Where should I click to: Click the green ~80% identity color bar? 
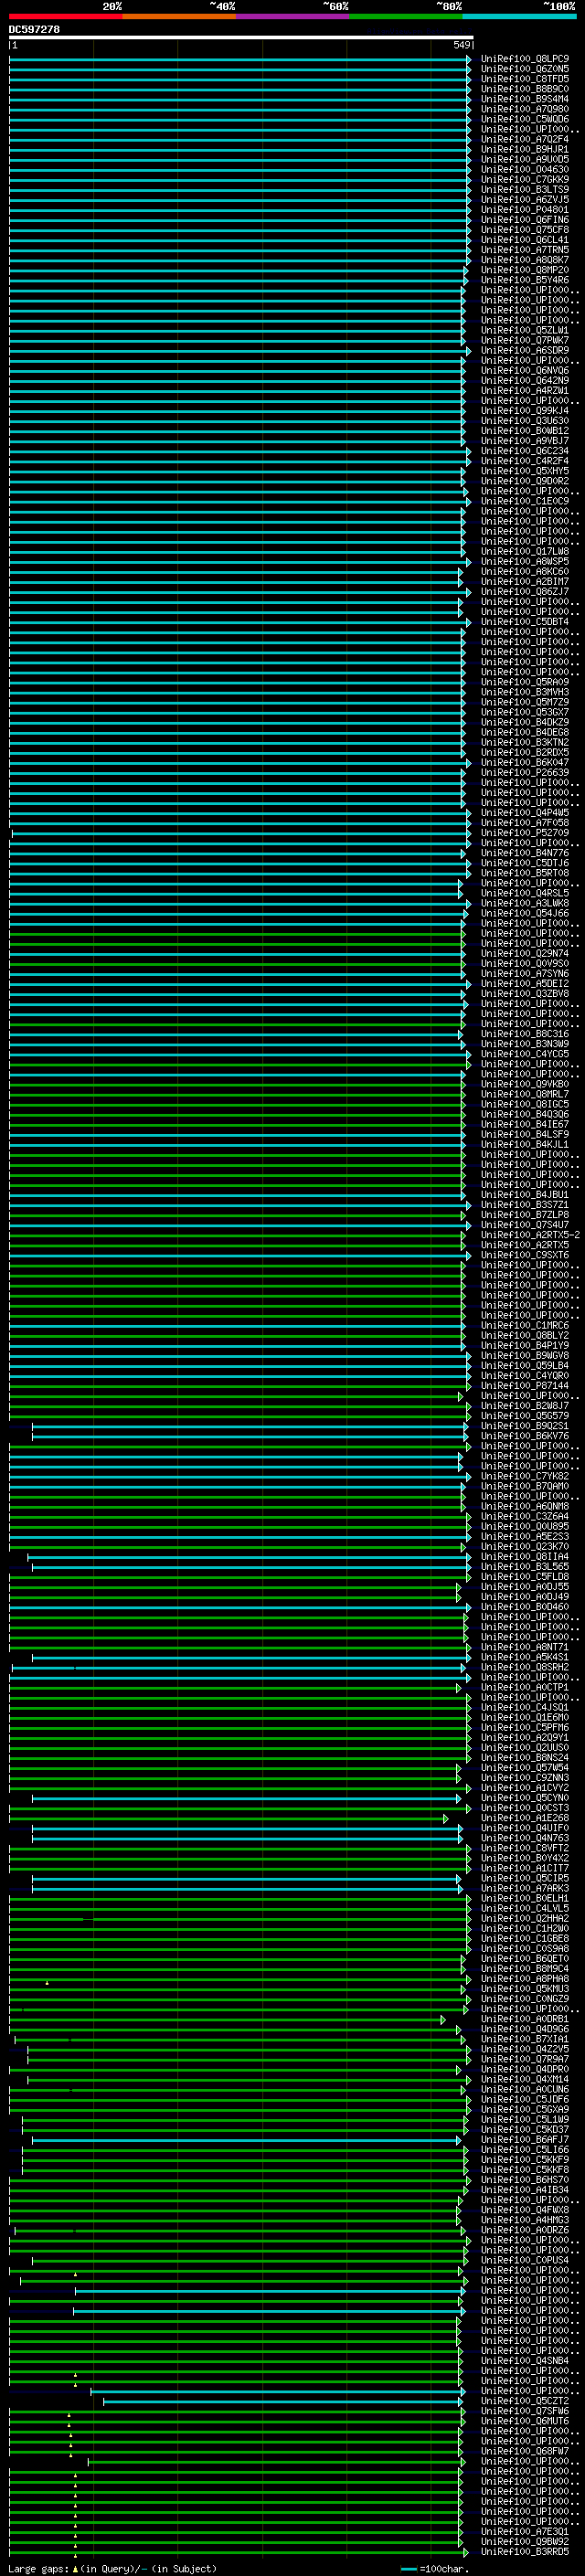pos(406,16)
